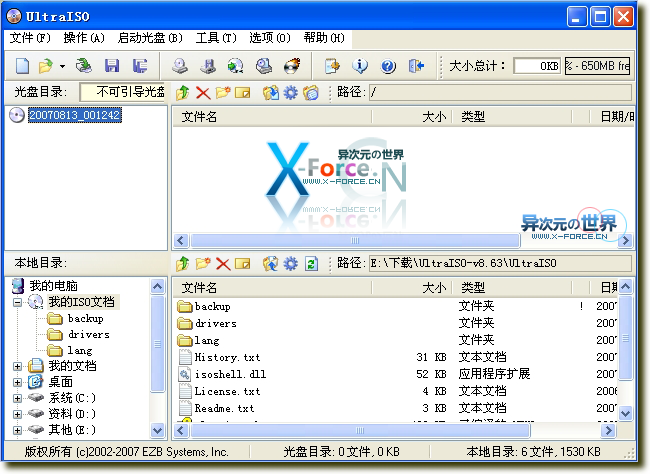
Task: Select drivers folder in local tree
Action: (89, 334)
